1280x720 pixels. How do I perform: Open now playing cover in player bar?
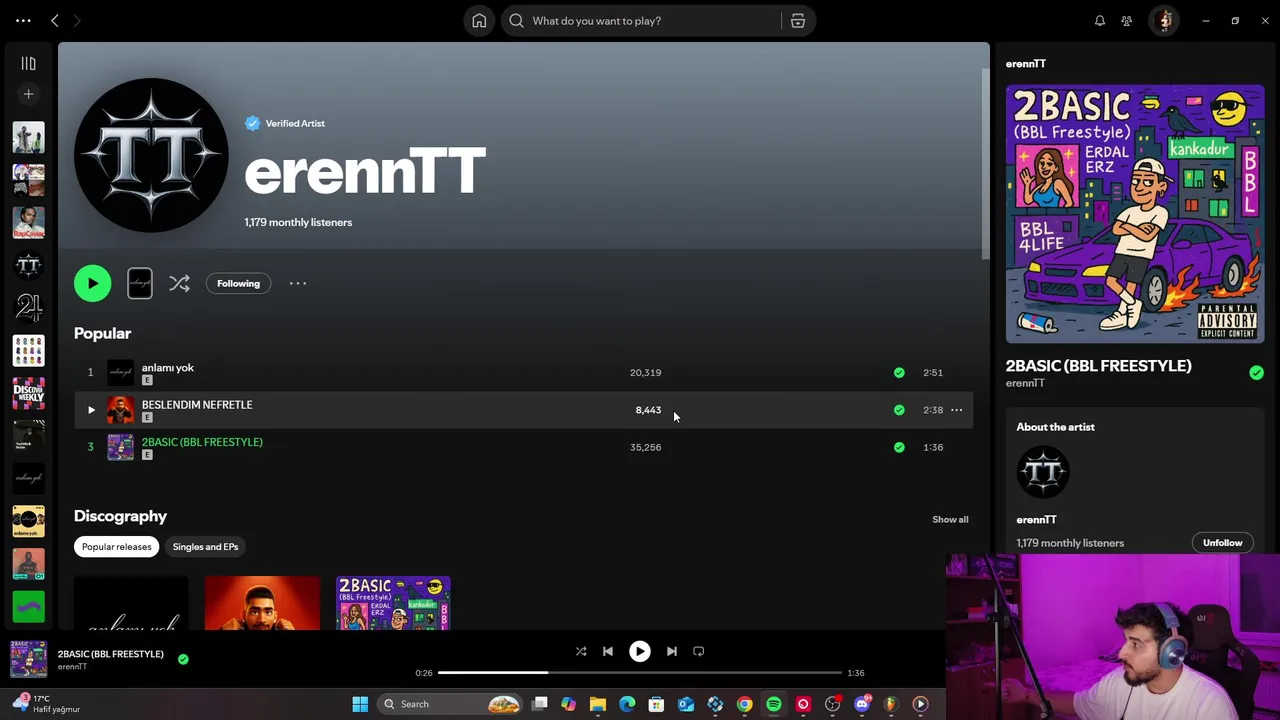(x=28, y=659)
